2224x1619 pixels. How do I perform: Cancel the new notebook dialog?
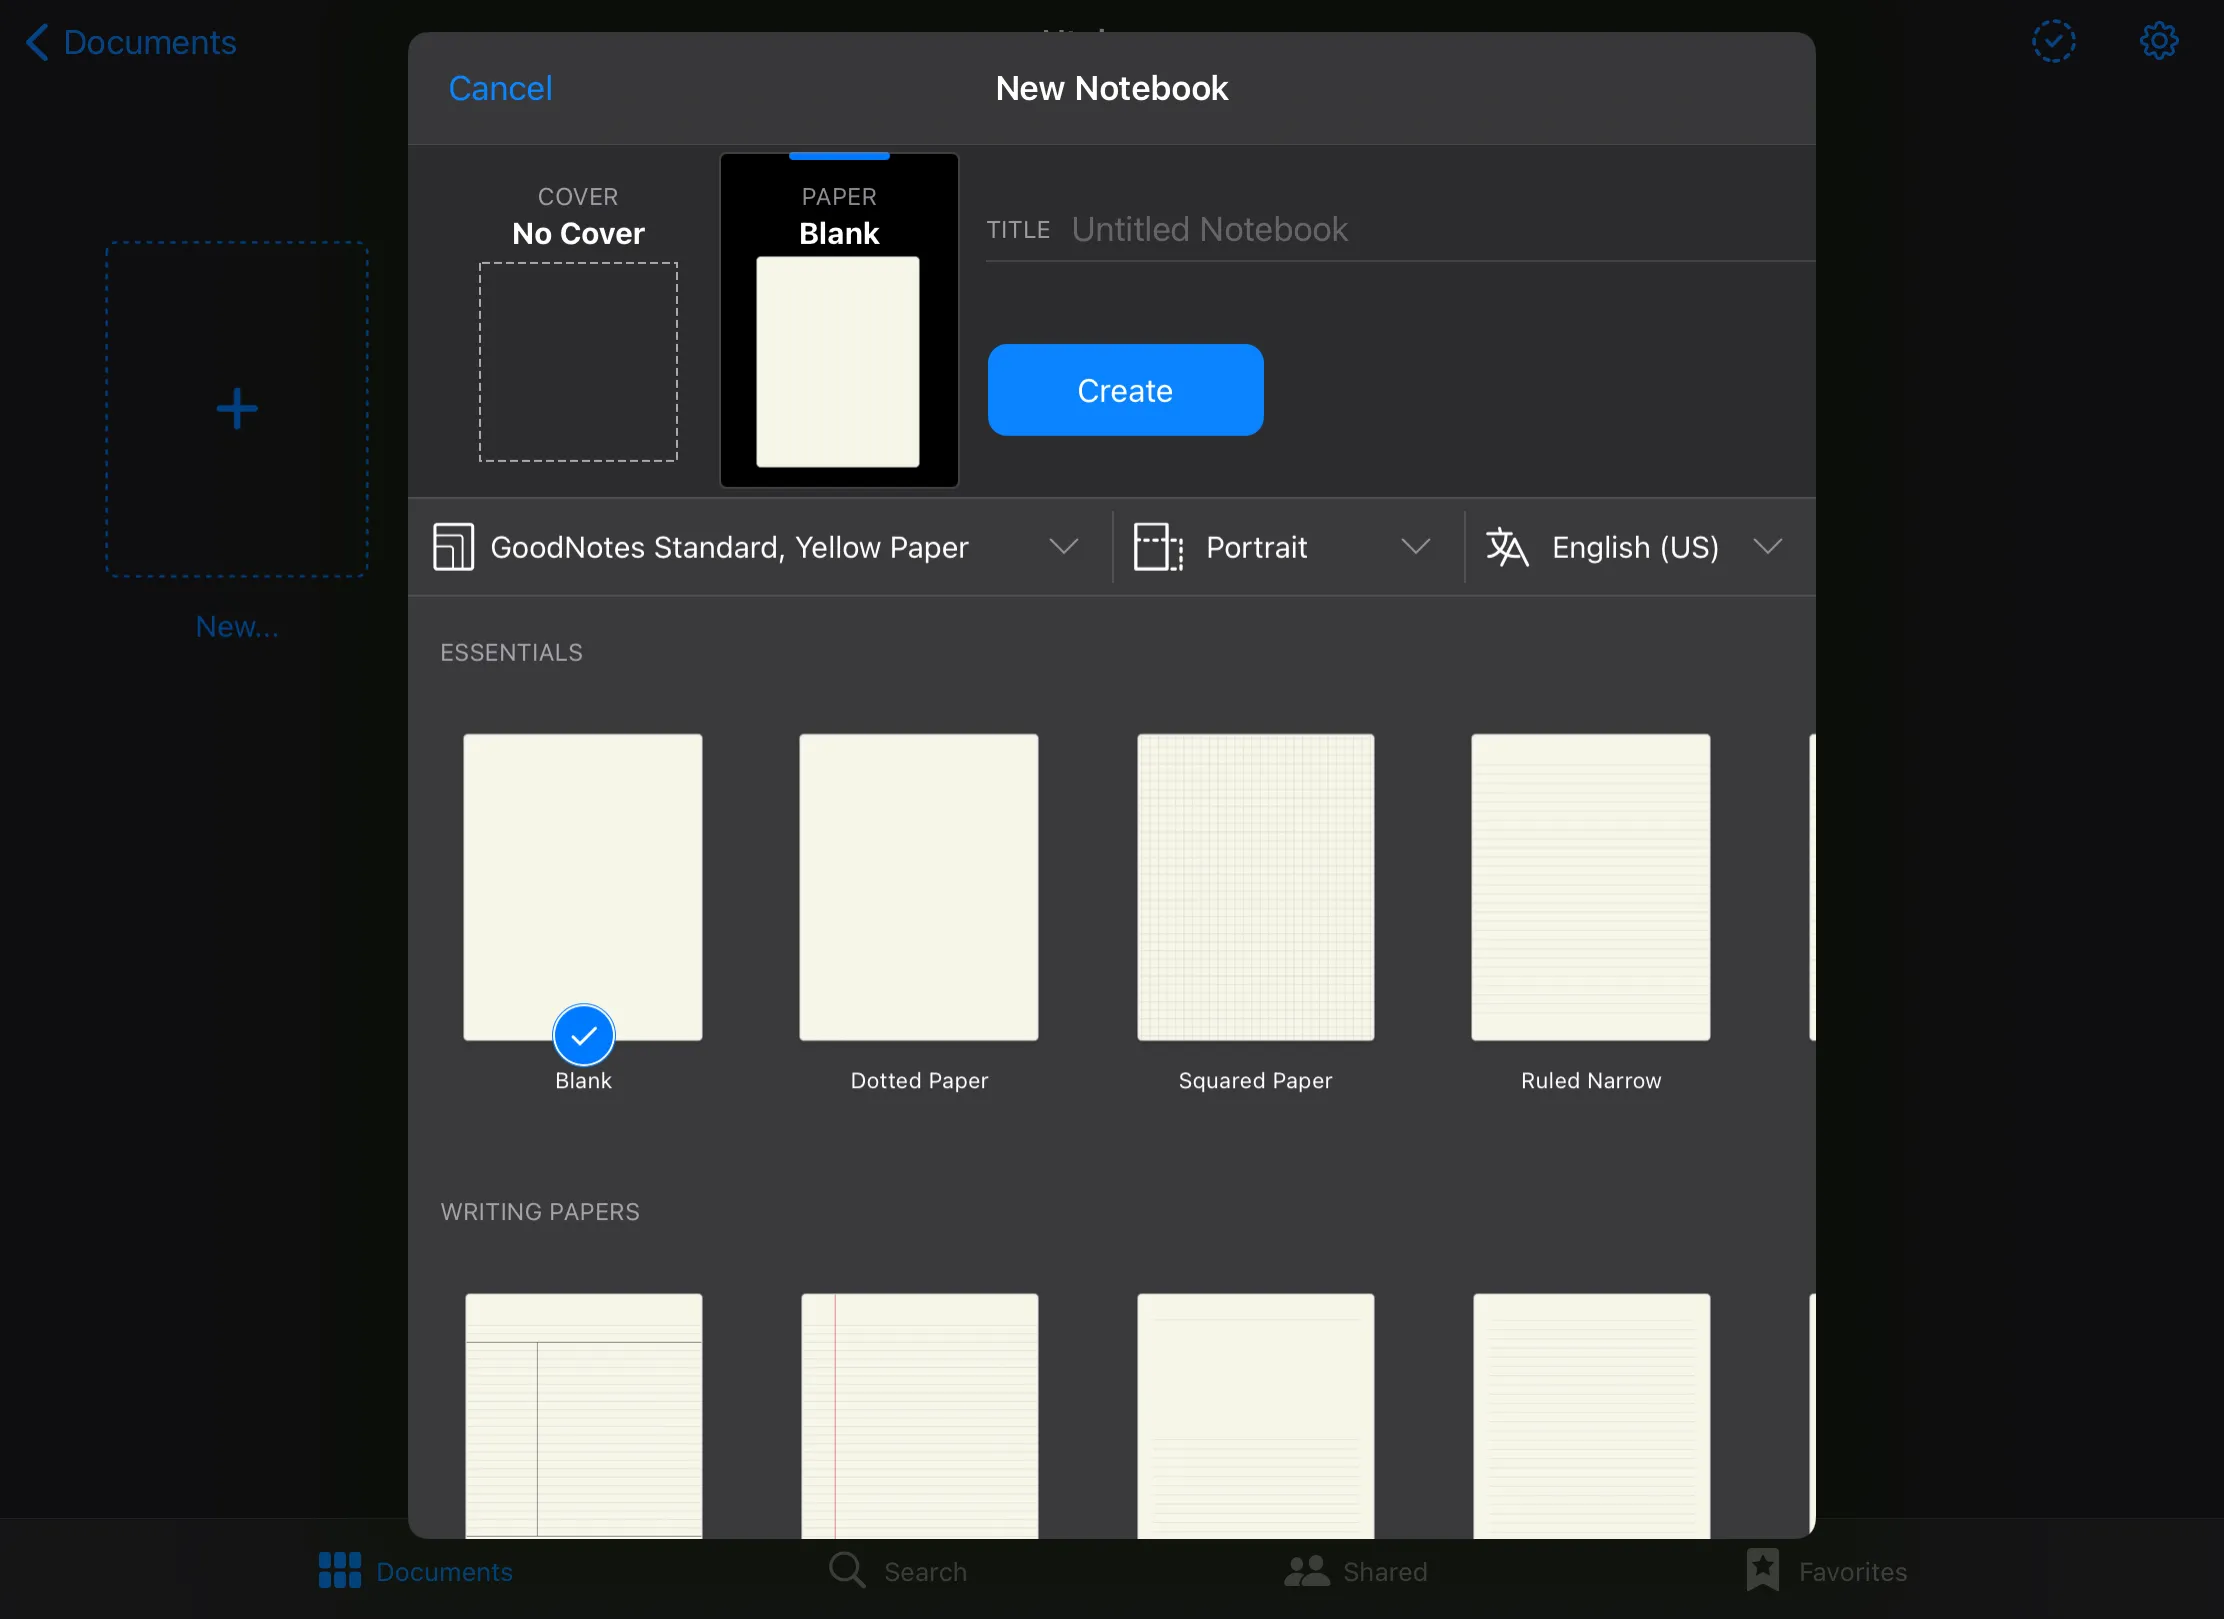[x=500, y=88]
